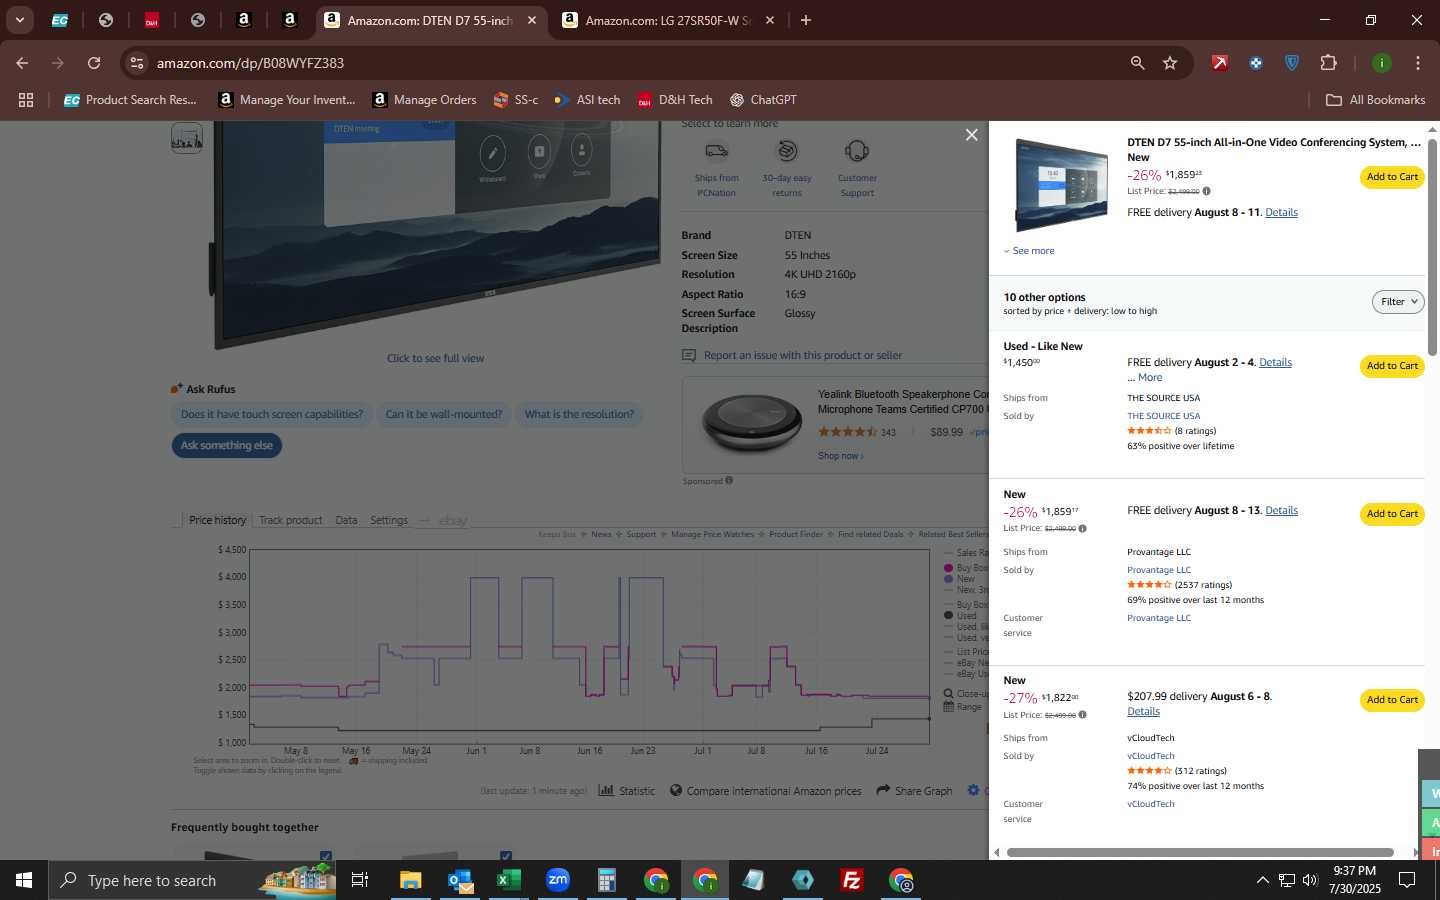
Task: Open Windows Start menu
Action: (24, 880)
